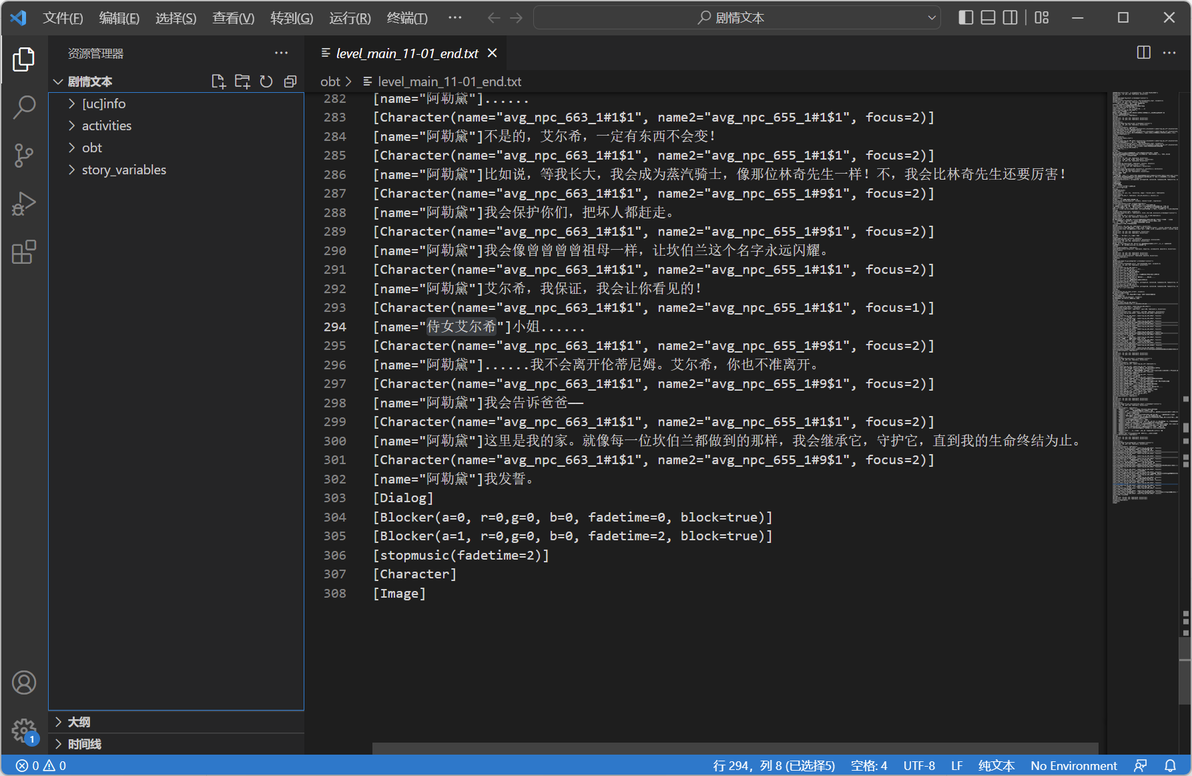Click the selected text 侍女艾尔希

tap(461, 327)
